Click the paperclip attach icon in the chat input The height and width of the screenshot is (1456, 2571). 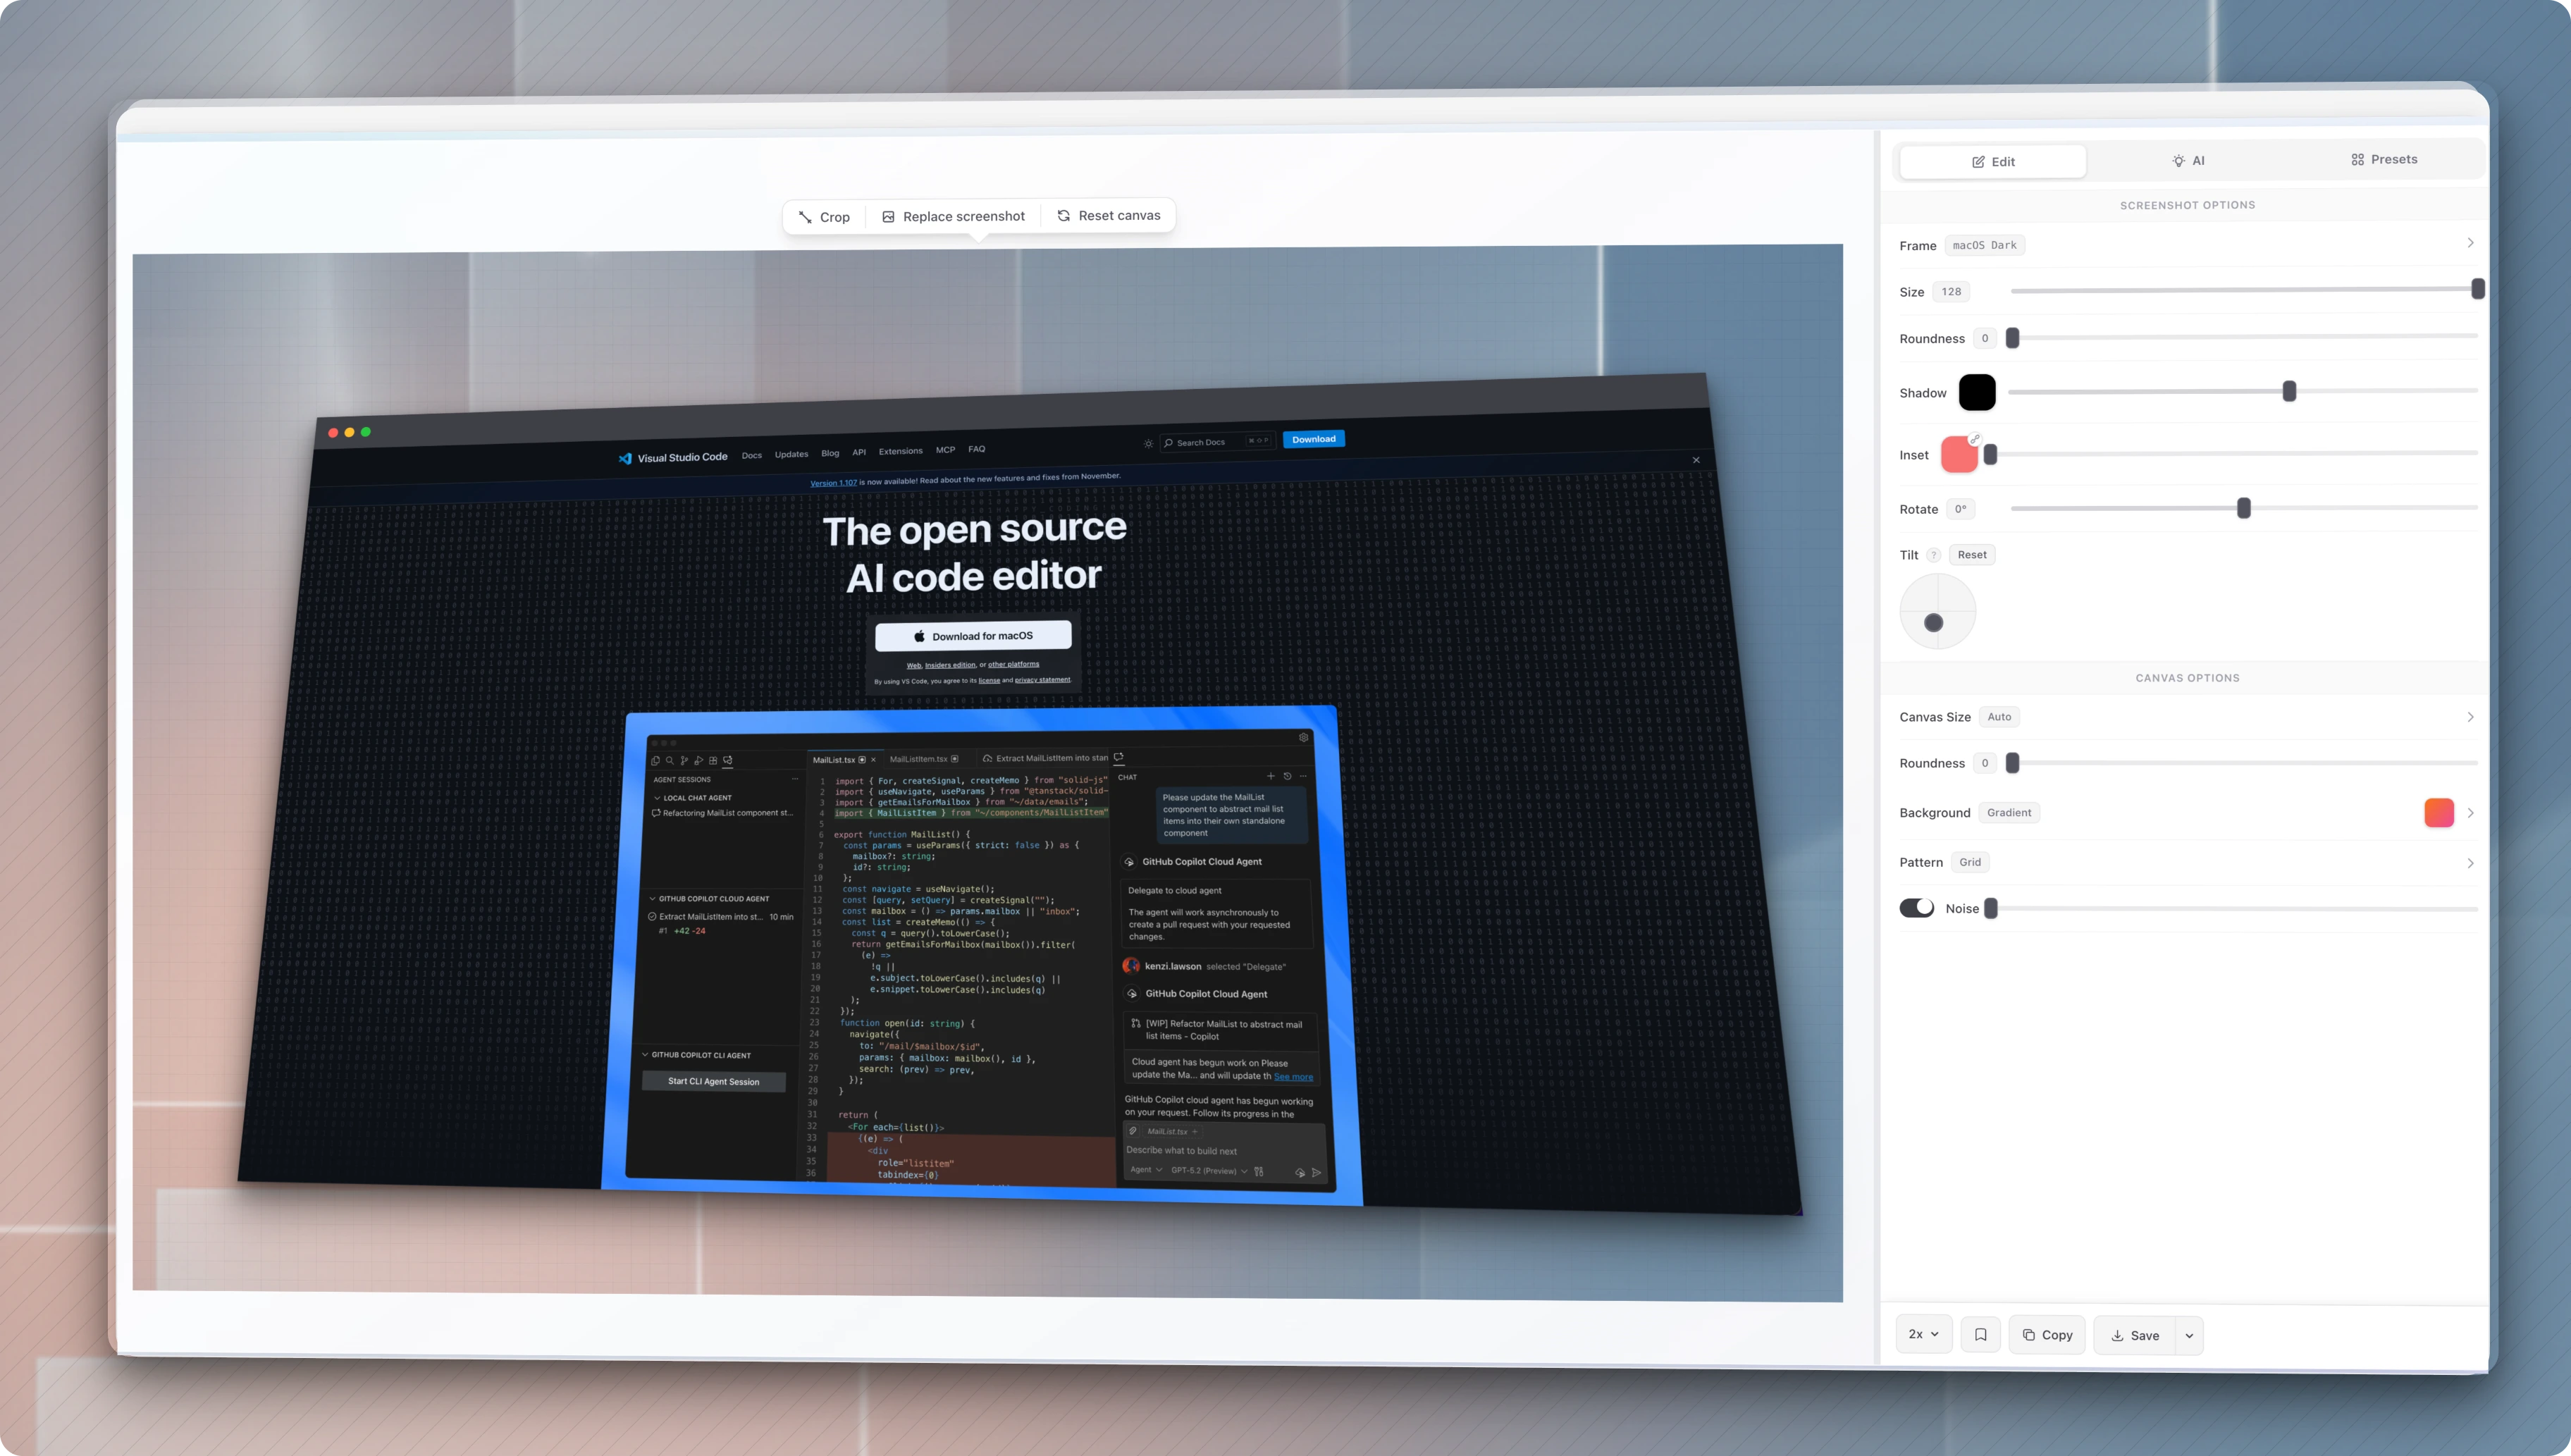(x=1133, y=1131)
